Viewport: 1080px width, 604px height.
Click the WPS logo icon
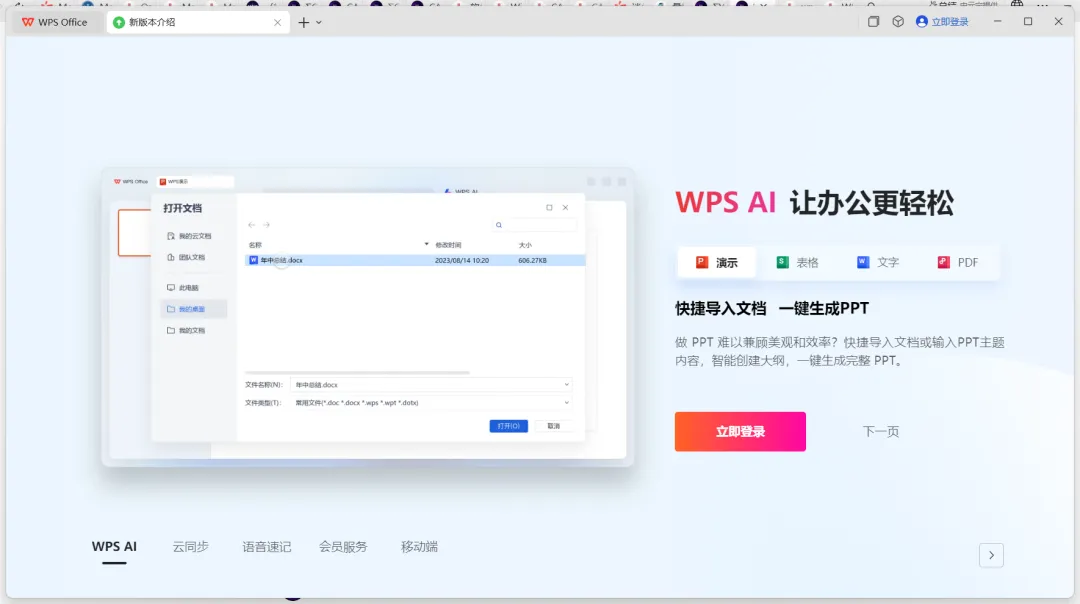[x=28, y=22]
